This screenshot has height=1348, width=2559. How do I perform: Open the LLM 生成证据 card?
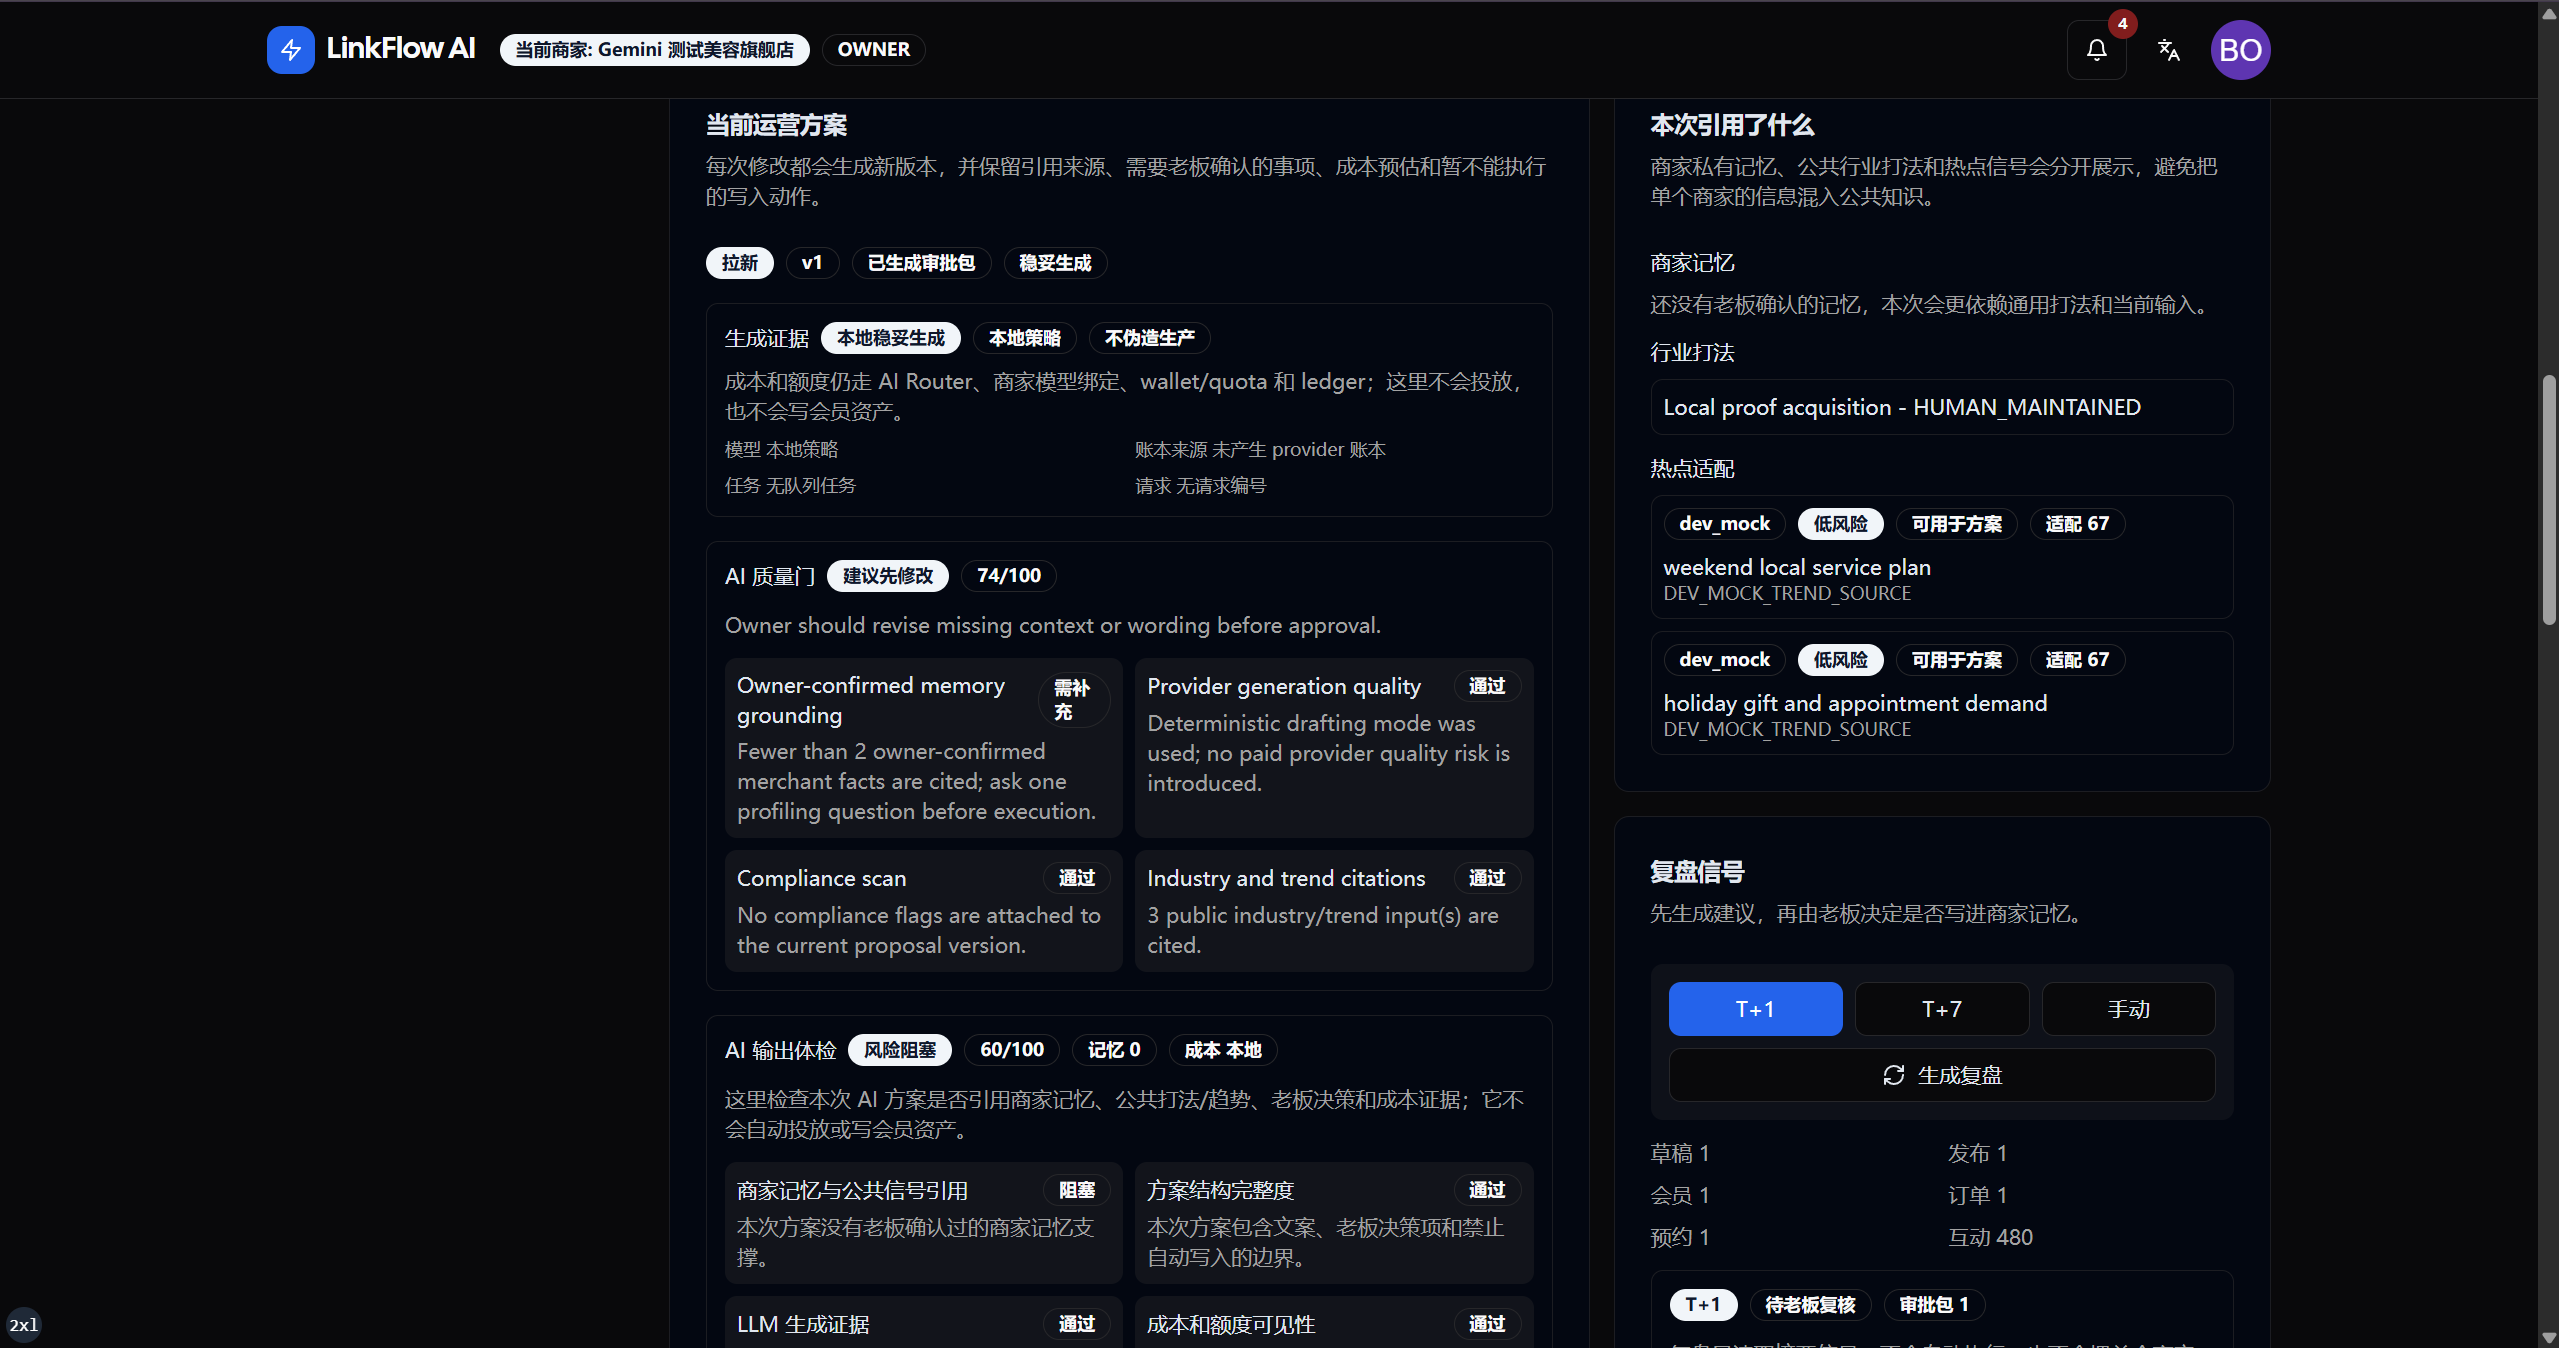pyautogui.click(x=923, y=1323)
